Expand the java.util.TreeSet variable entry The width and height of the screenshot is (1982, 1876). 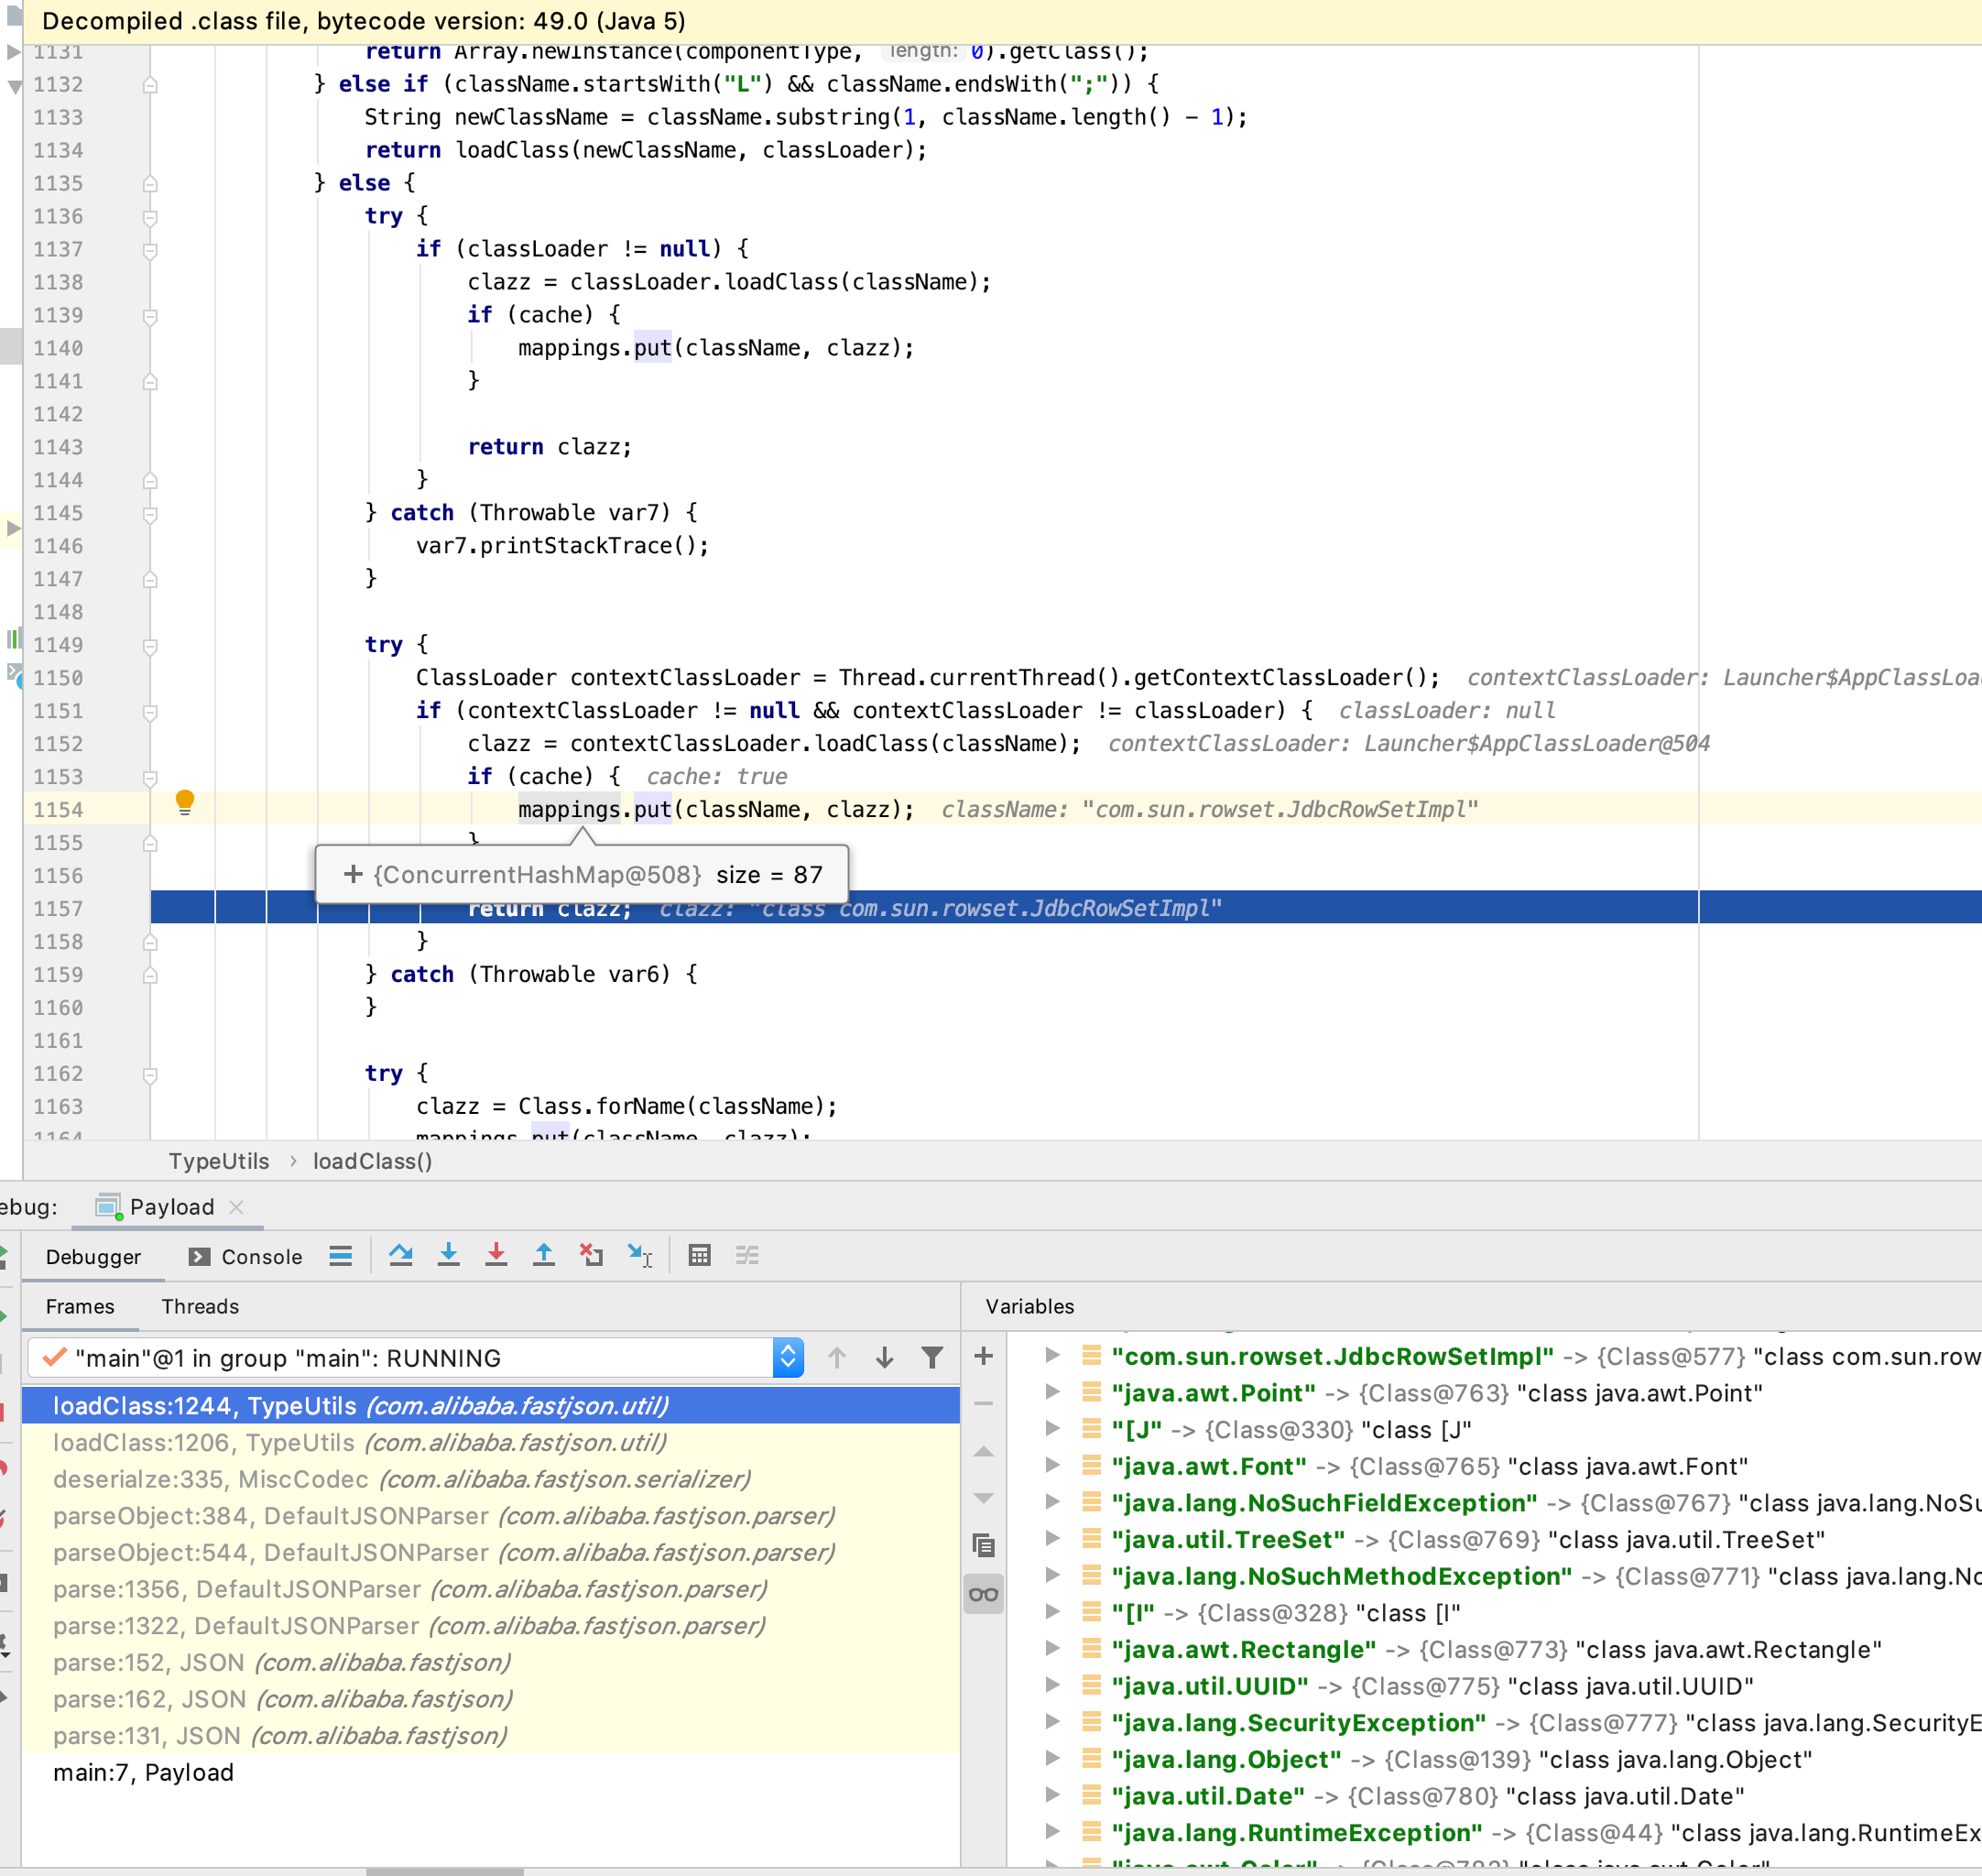[x=1052, y=1538]
